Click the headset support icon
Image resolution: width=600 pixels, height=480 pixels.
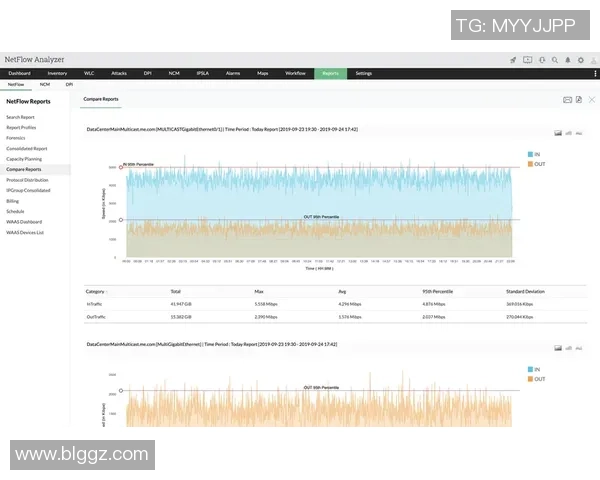(x=541, y=60)
